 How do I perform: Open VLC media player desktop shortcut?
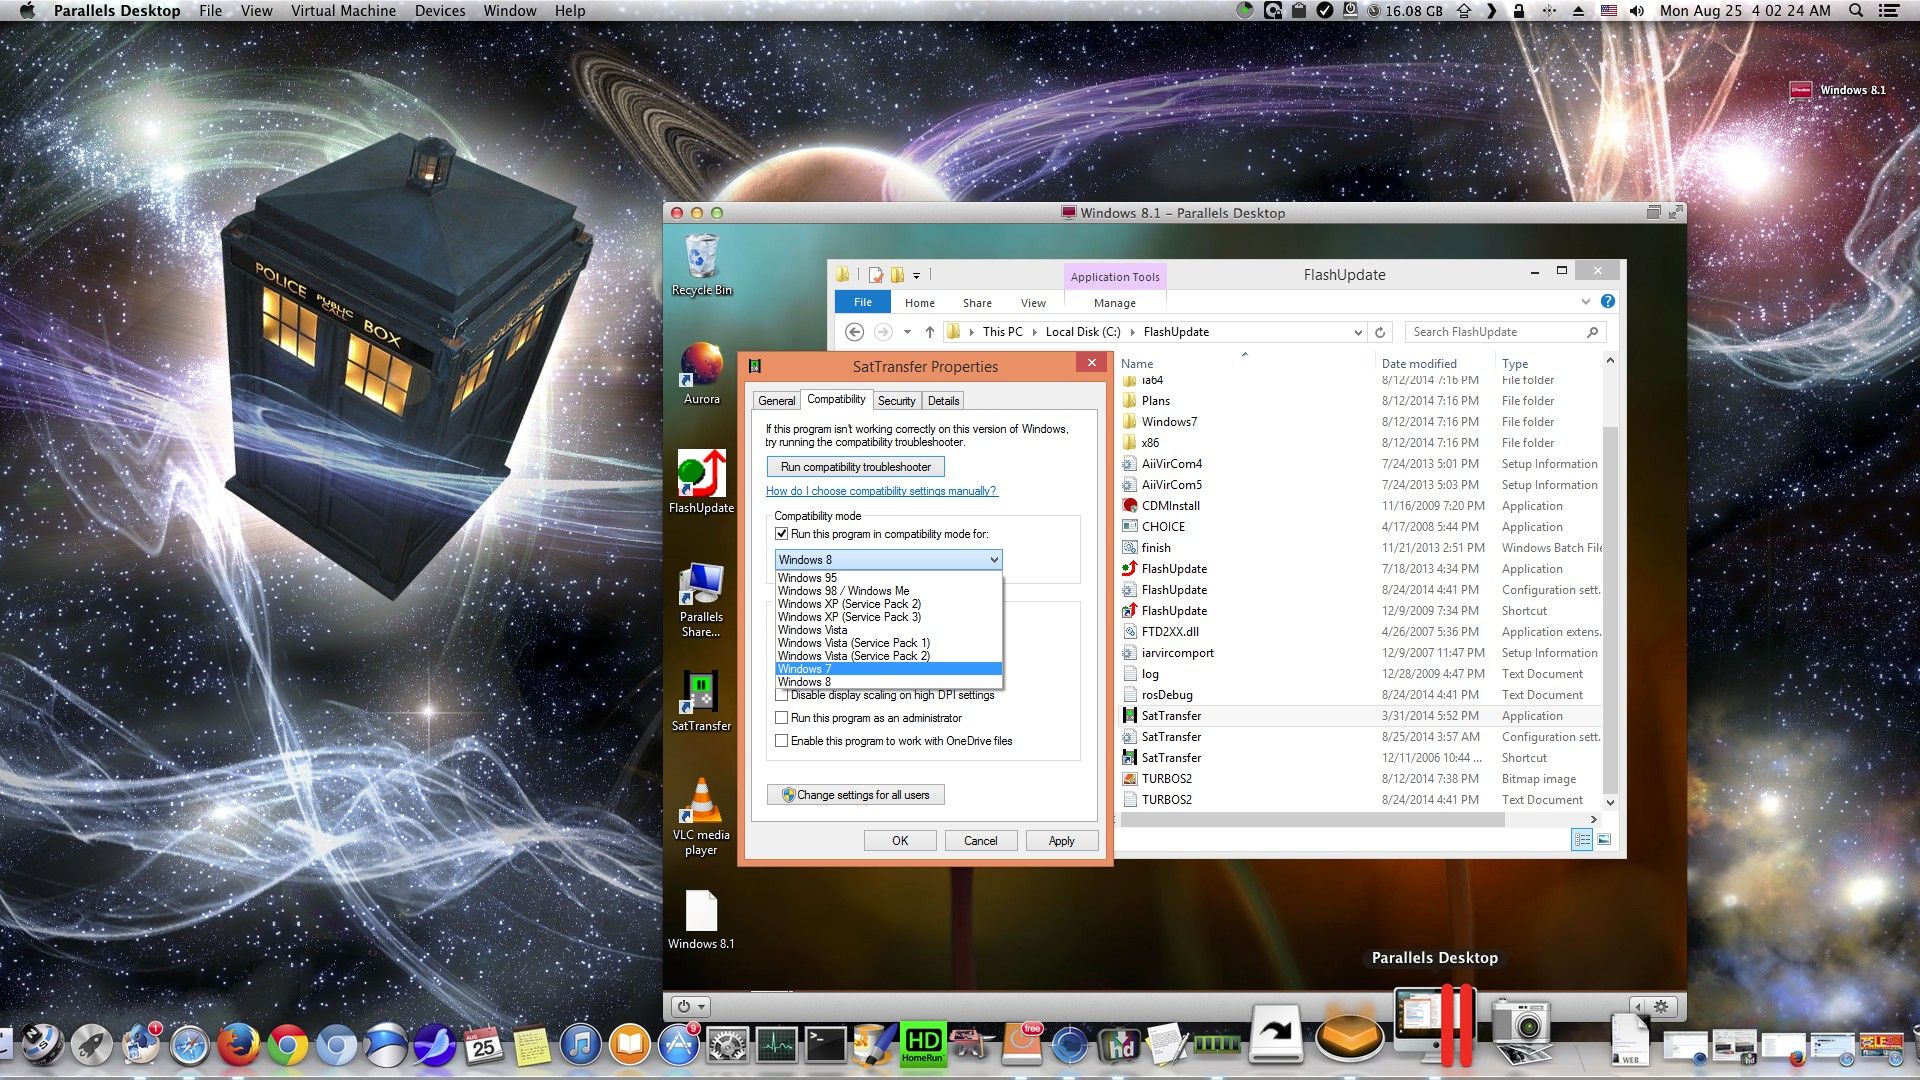[x=701, y=817]
